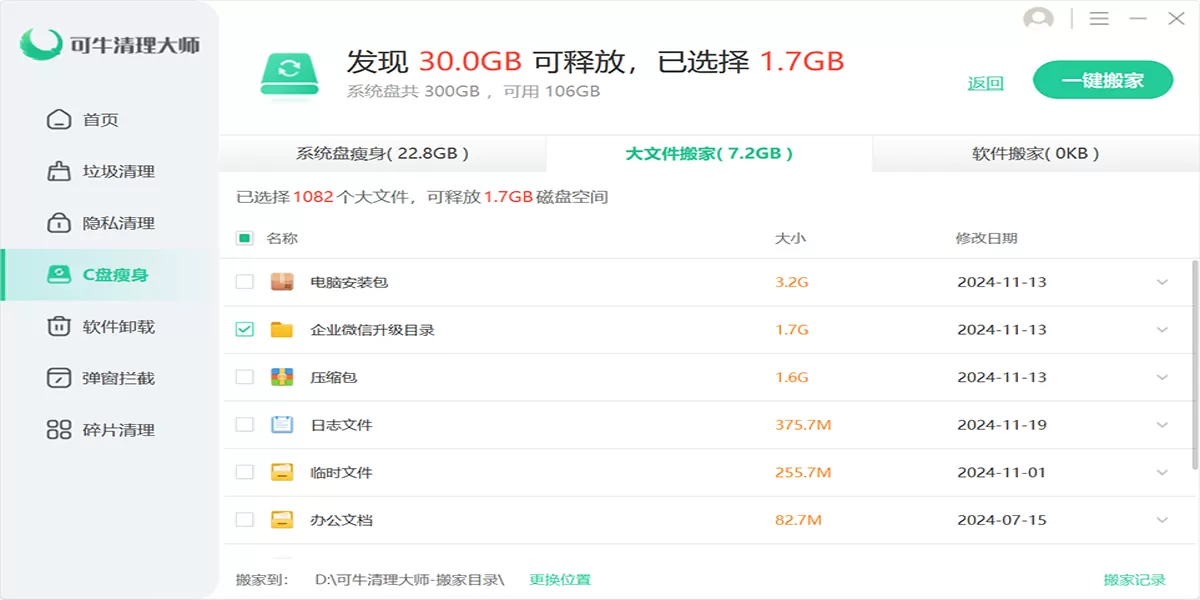
Task: Check the 临时文件 checkbox
Action: (244, 472)
